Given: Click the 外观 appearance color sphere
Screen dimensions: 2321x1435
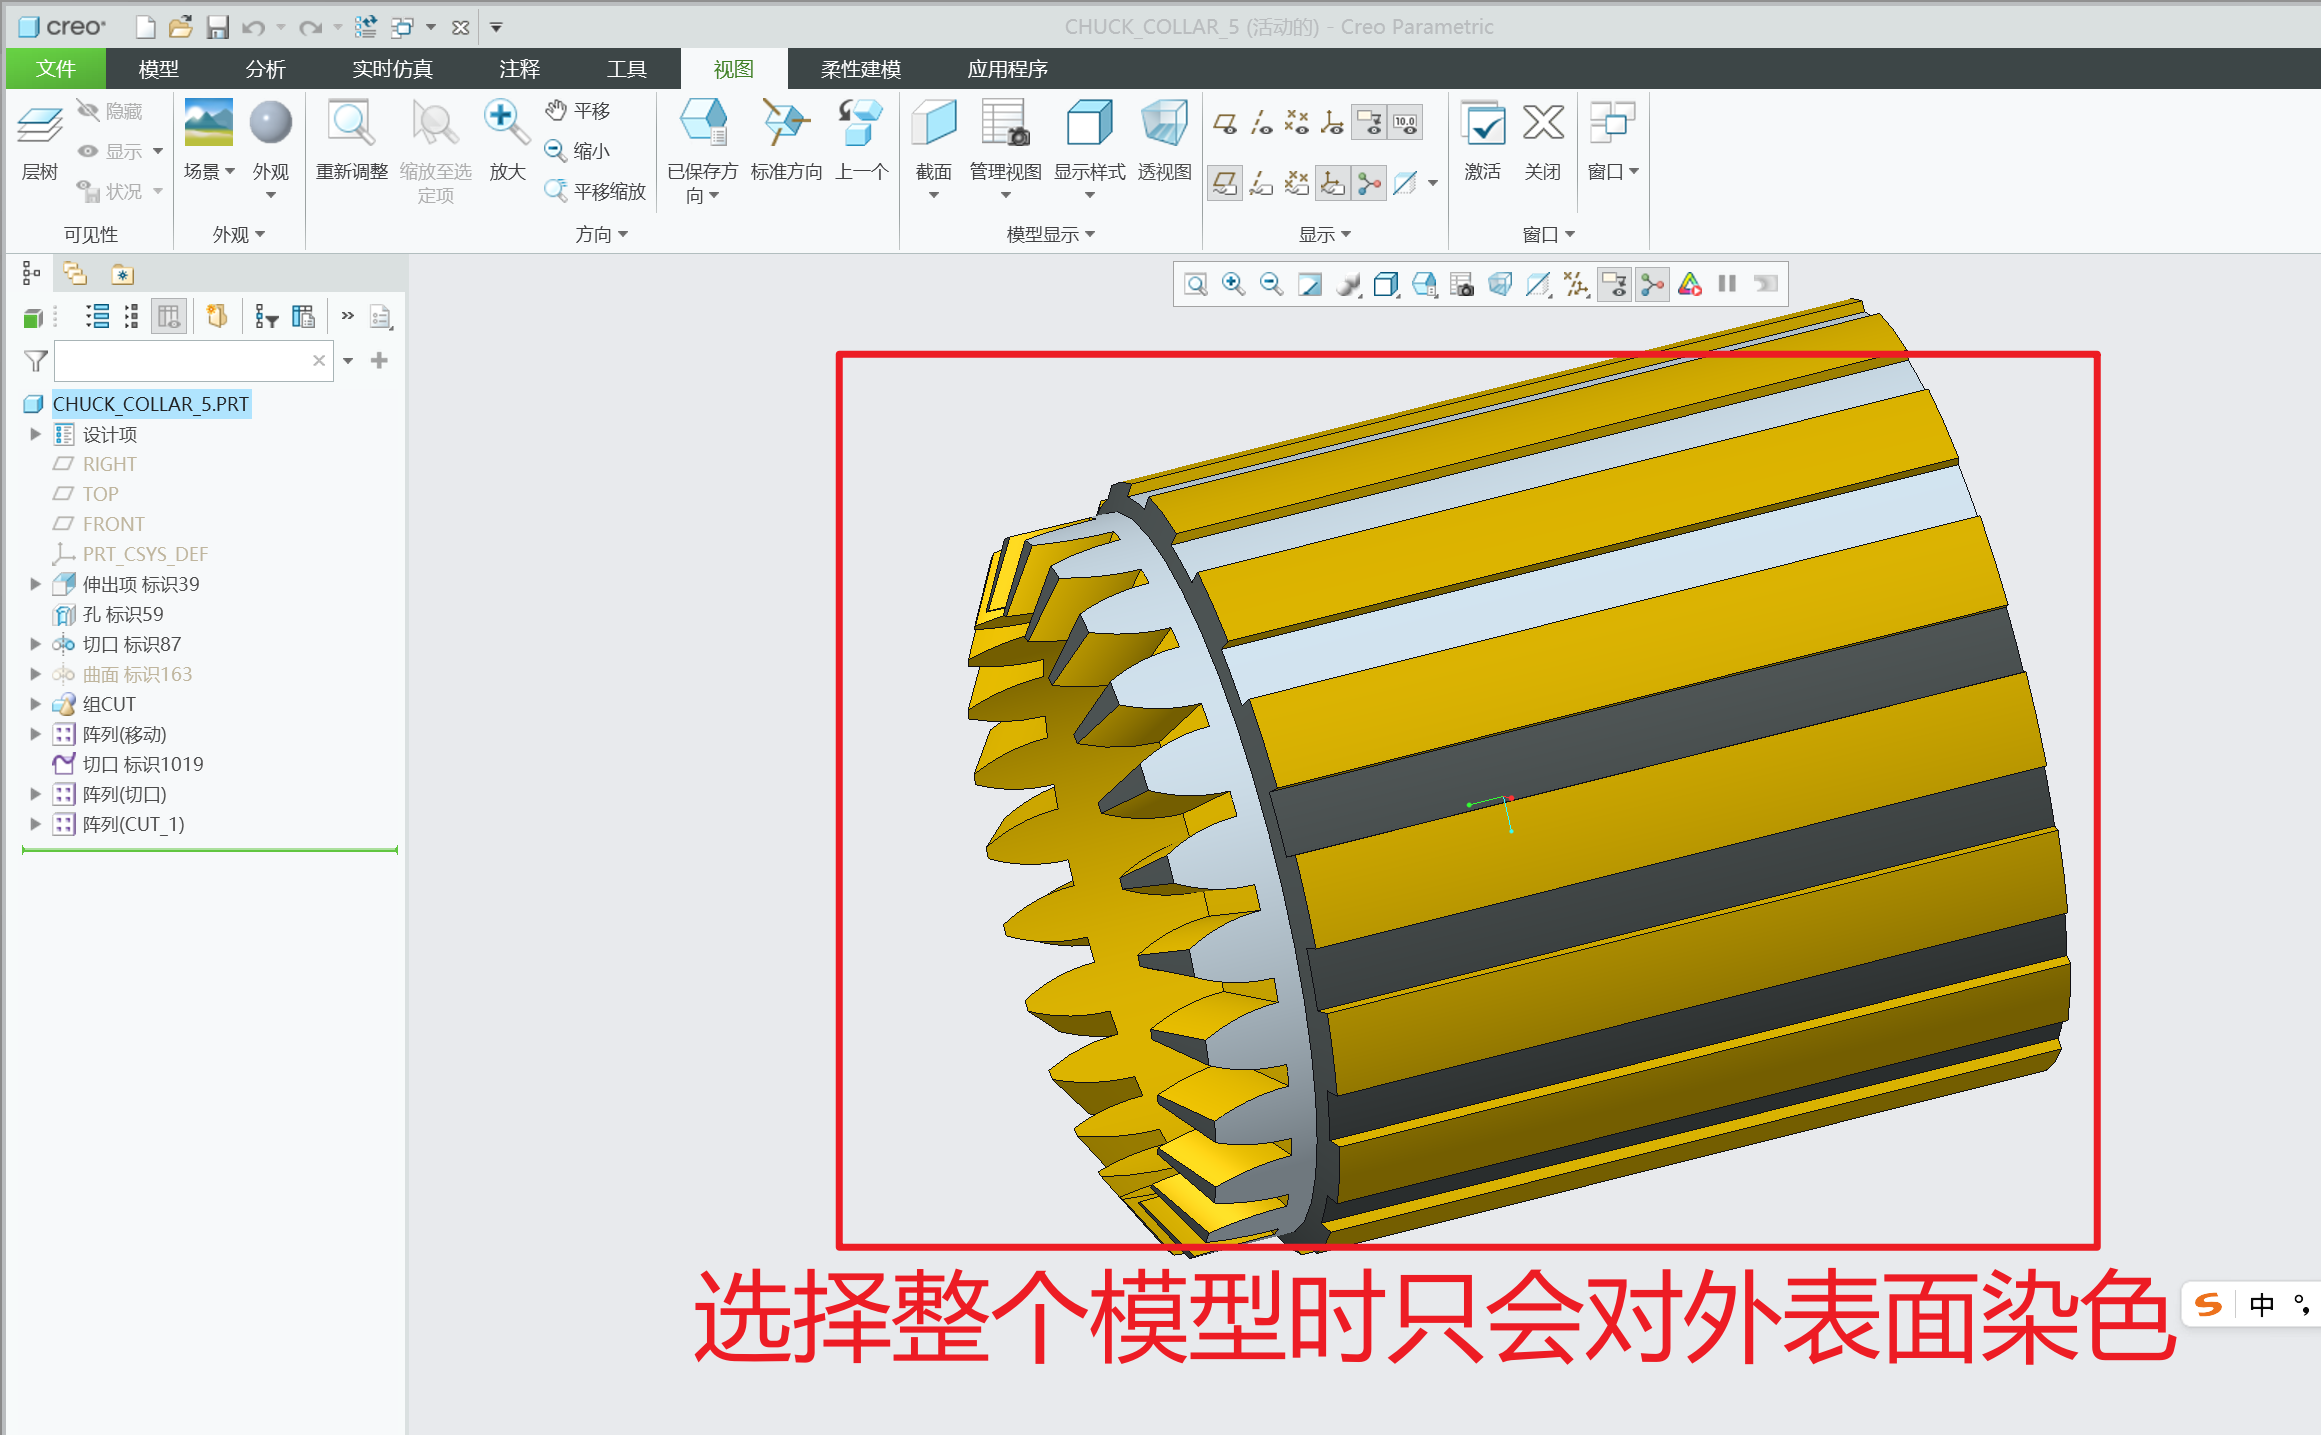Looking at the screenshot, I should (270, 123).
